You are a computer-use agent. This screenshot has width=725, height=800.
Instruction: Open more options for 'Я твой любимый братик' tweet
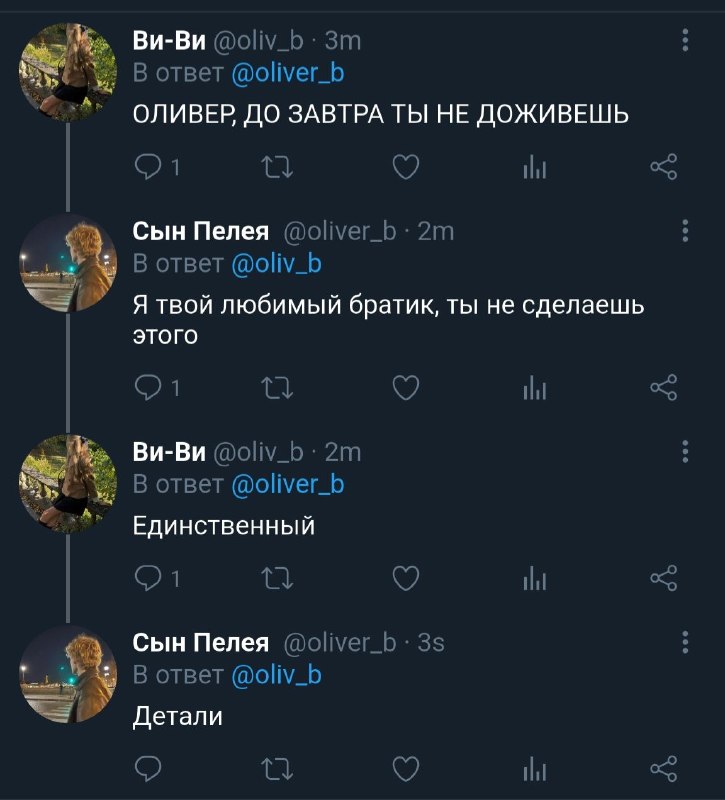pyautogui.click(x=685, y=231)
